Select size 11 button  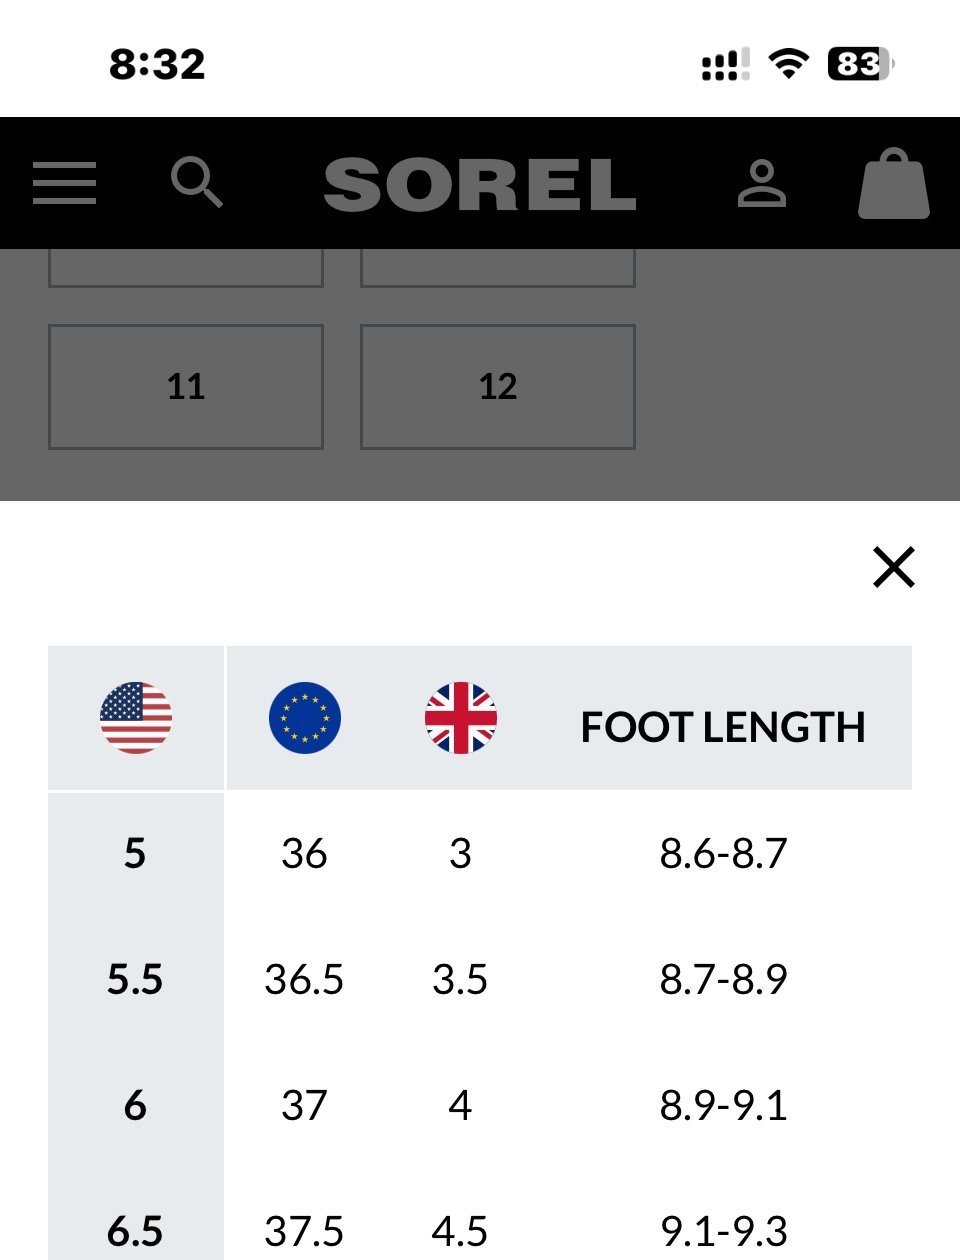(x=186, y=387)
